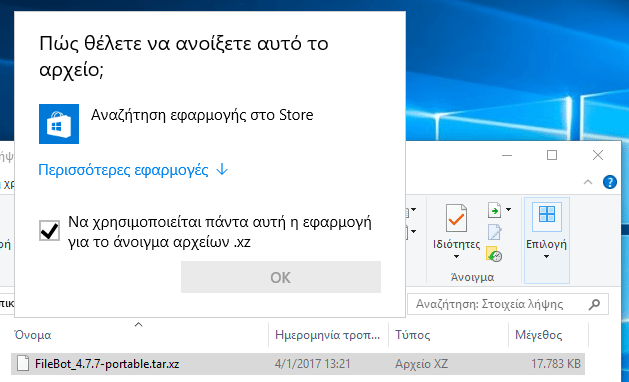
Task: Click the green arrow open-file icon
Action: tap(495, 210)
